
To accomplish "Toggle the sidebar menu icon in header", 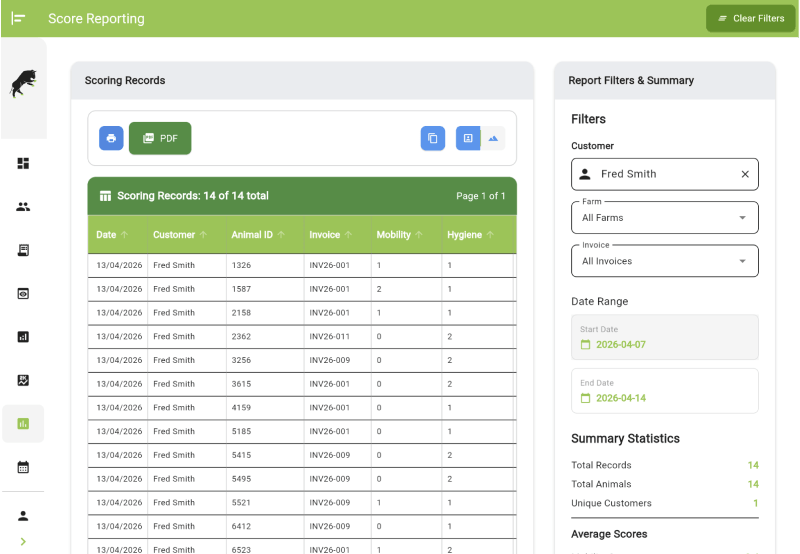I will pyautogui.click(x=18, y=18).
